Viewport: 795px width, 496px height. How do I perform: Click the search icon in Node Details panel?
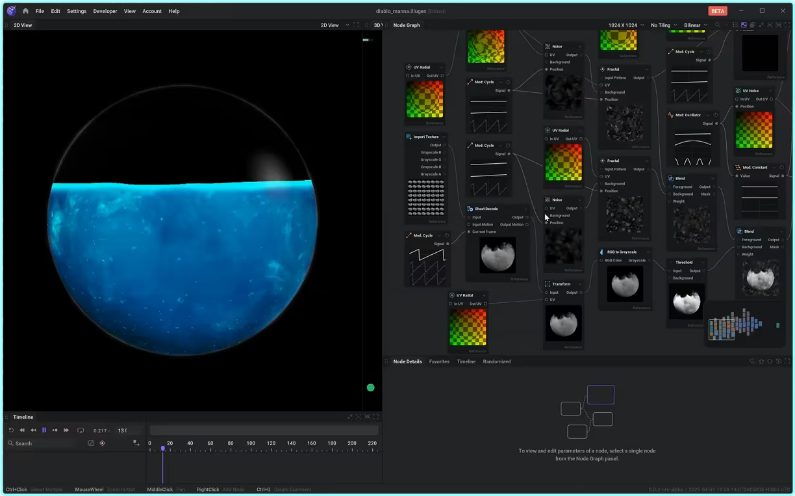pyautogui.click(x=752, y=362)
